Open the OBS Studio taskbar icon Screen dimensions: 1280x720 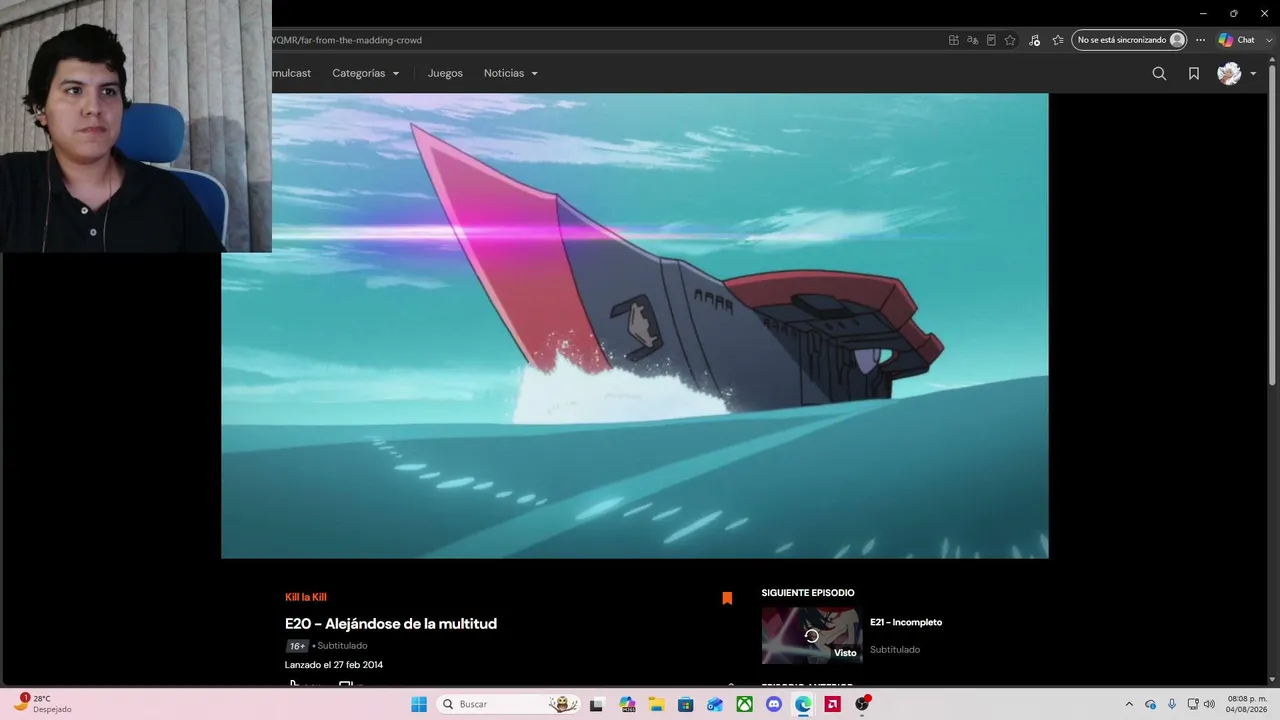coord(862,704)
